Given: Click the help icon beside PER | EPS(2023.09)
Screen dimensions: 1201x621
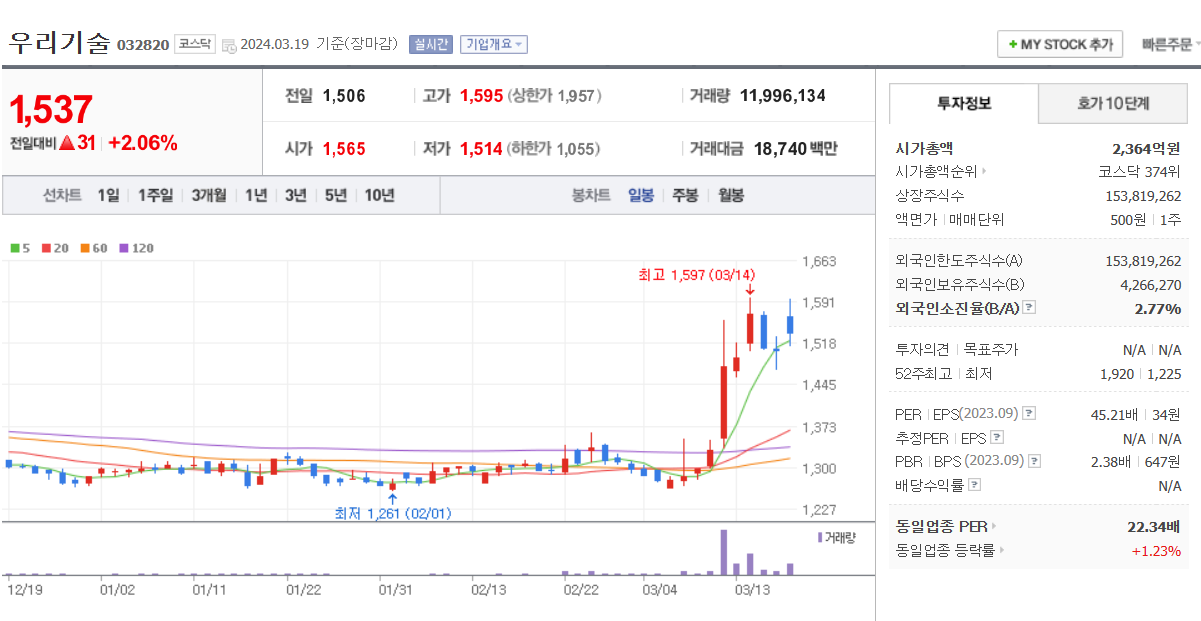Looking at the screenshot, I should pos(1029,413).
